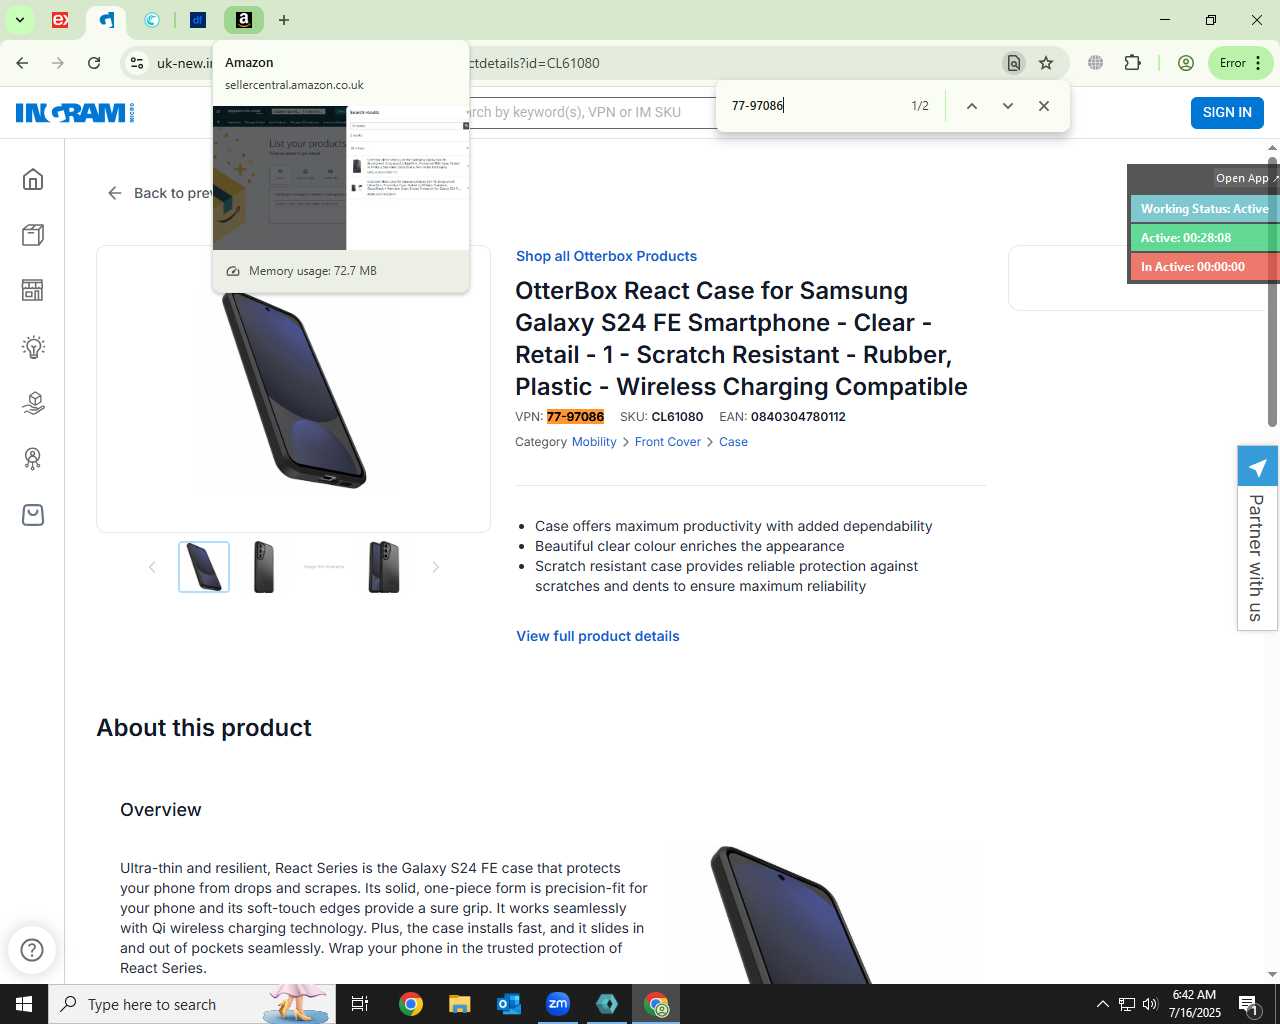Image resolution: width=1280 pixels, height=1024 pixels.
Task: Click the site information icon in address bar
Action: click(137, 63)
